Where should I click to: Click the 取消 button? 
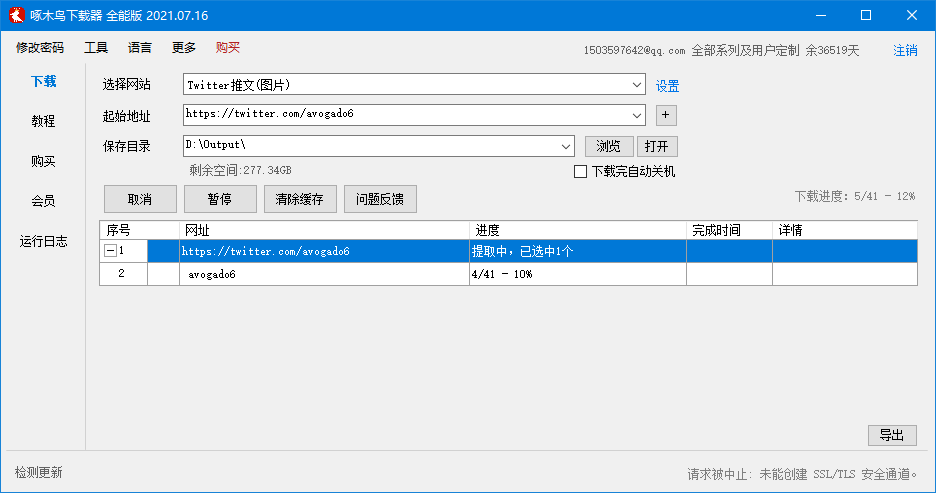click(x=140, y=199)
